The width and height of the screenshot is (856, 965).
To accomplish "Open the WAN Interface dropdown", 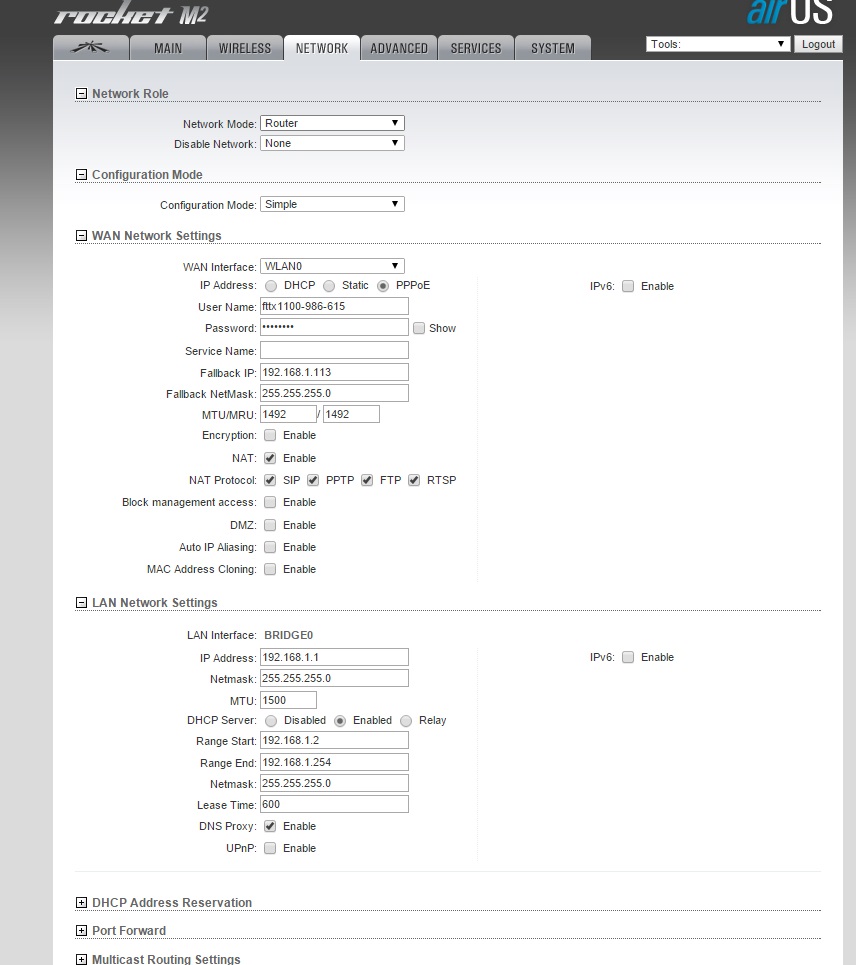I will click(x=332, y=266).
